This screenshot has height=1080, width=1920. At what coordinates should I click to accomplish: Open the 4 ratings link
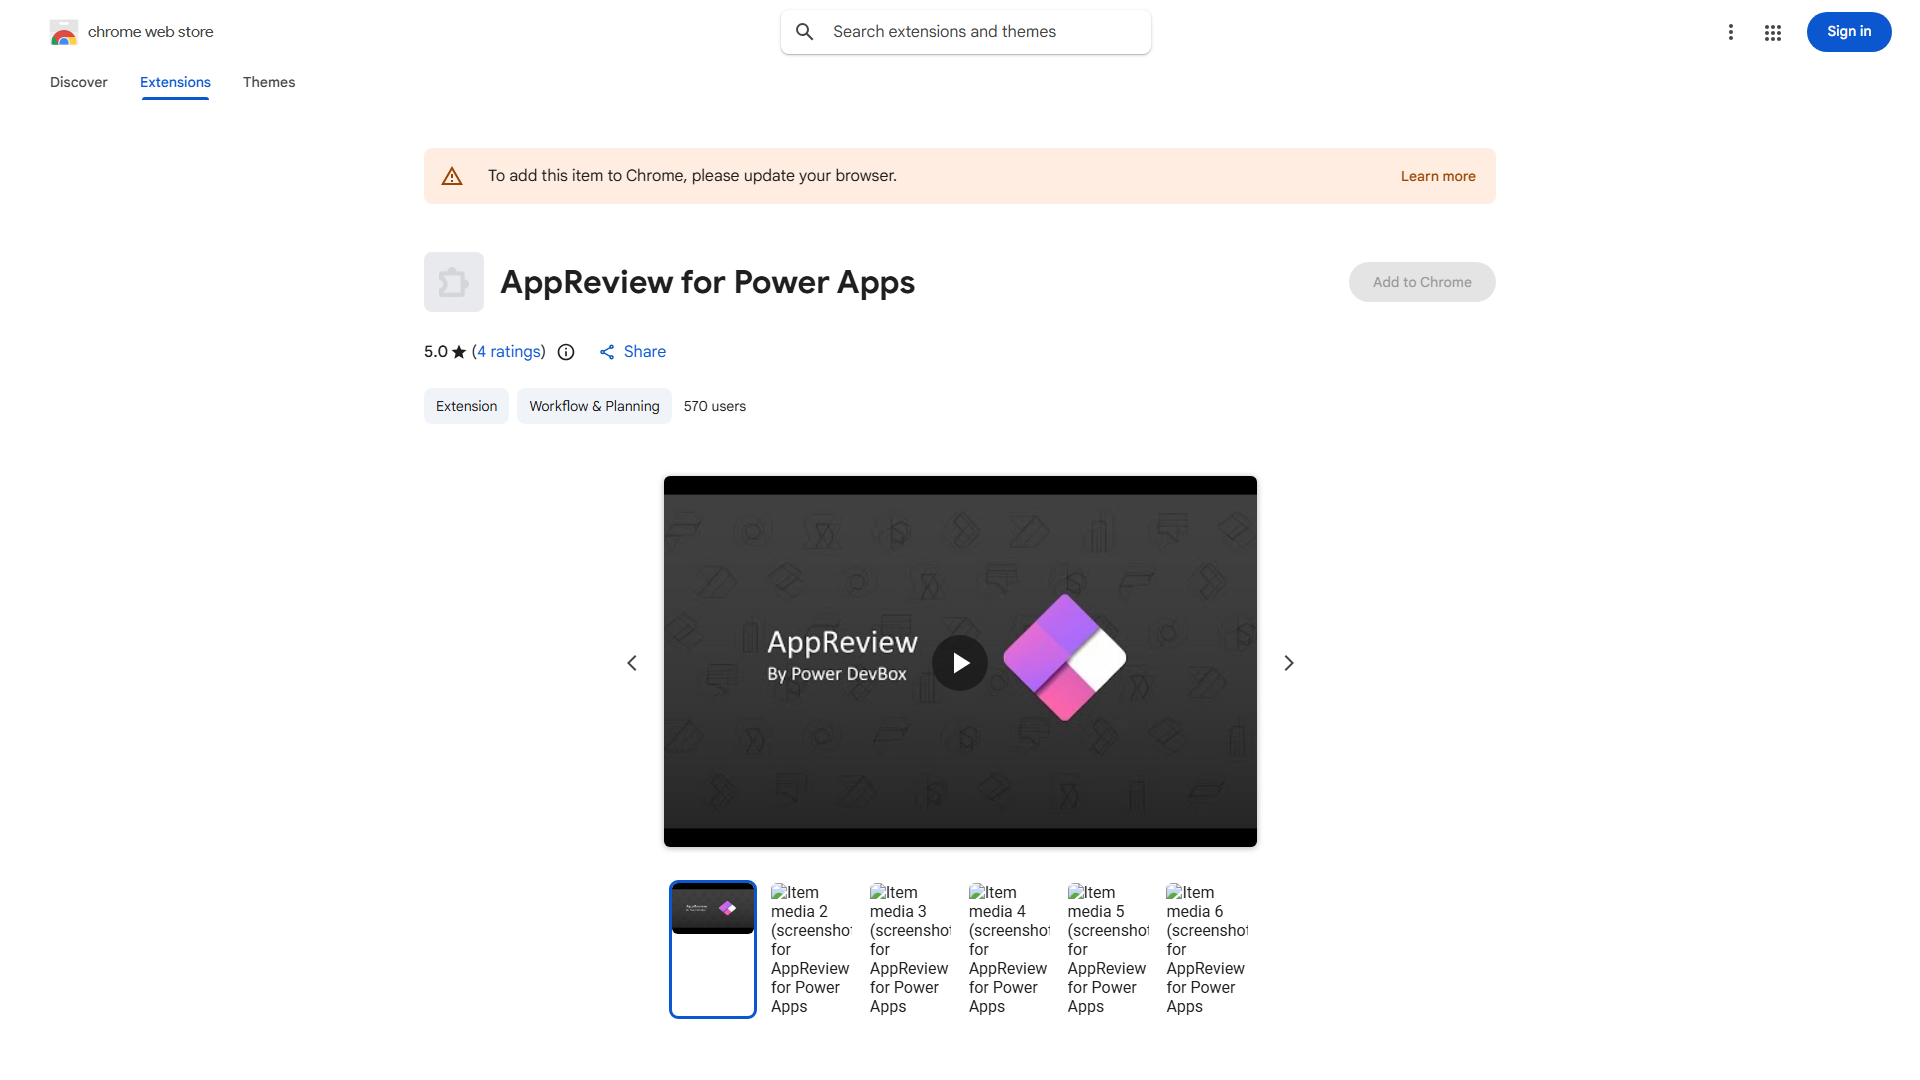tap(509, 351)
